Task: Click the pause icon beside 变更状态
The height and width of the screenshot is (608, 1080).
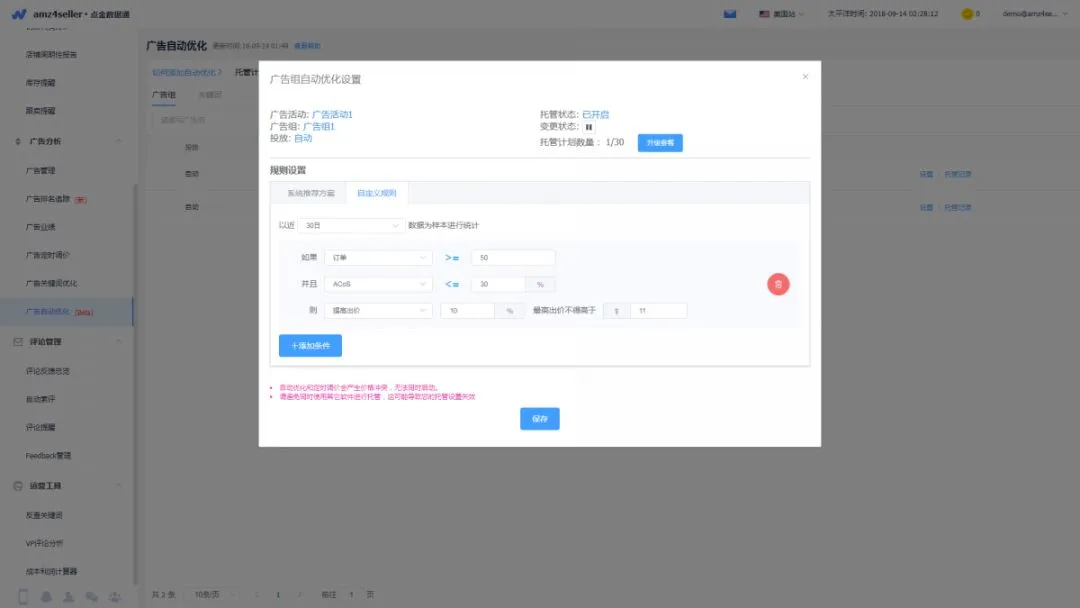Action: pos(589,127)
